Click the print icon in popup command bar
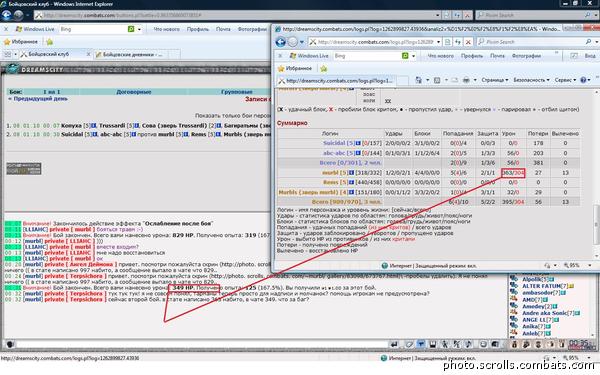The image size is (600, 375). [x=466, y=80]
